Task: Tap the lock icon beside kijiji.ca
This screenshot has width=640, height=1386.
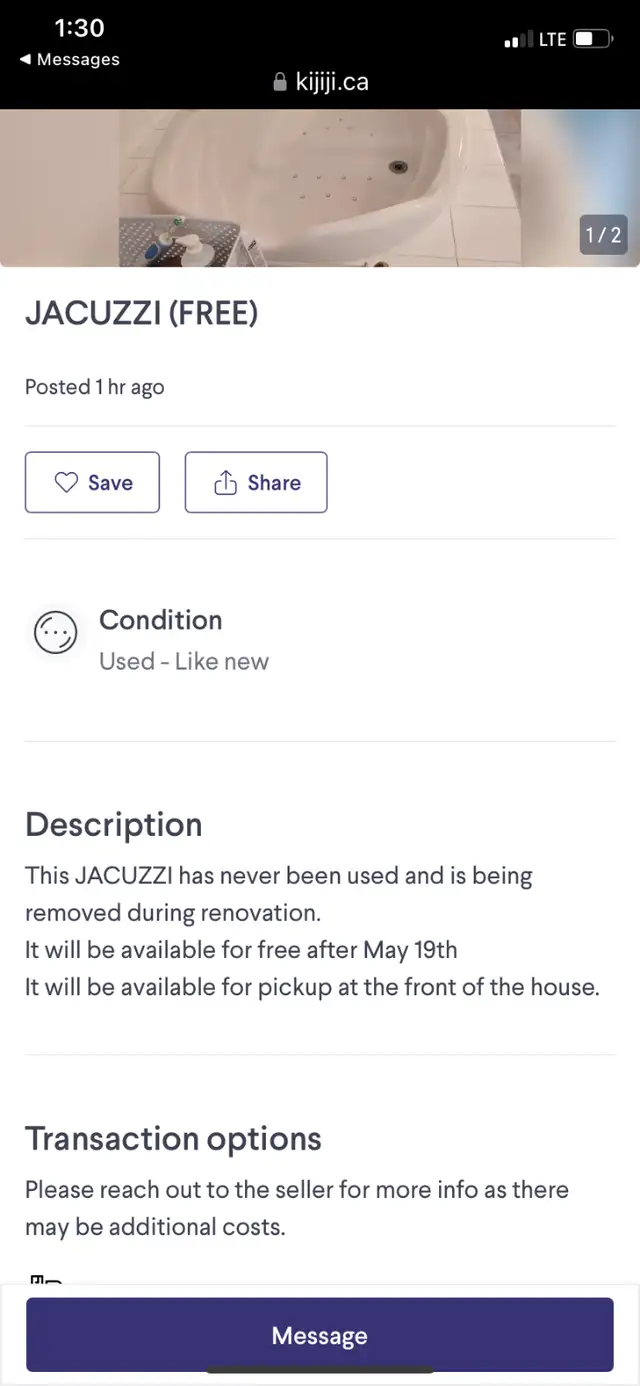Action: coord(280,83)
